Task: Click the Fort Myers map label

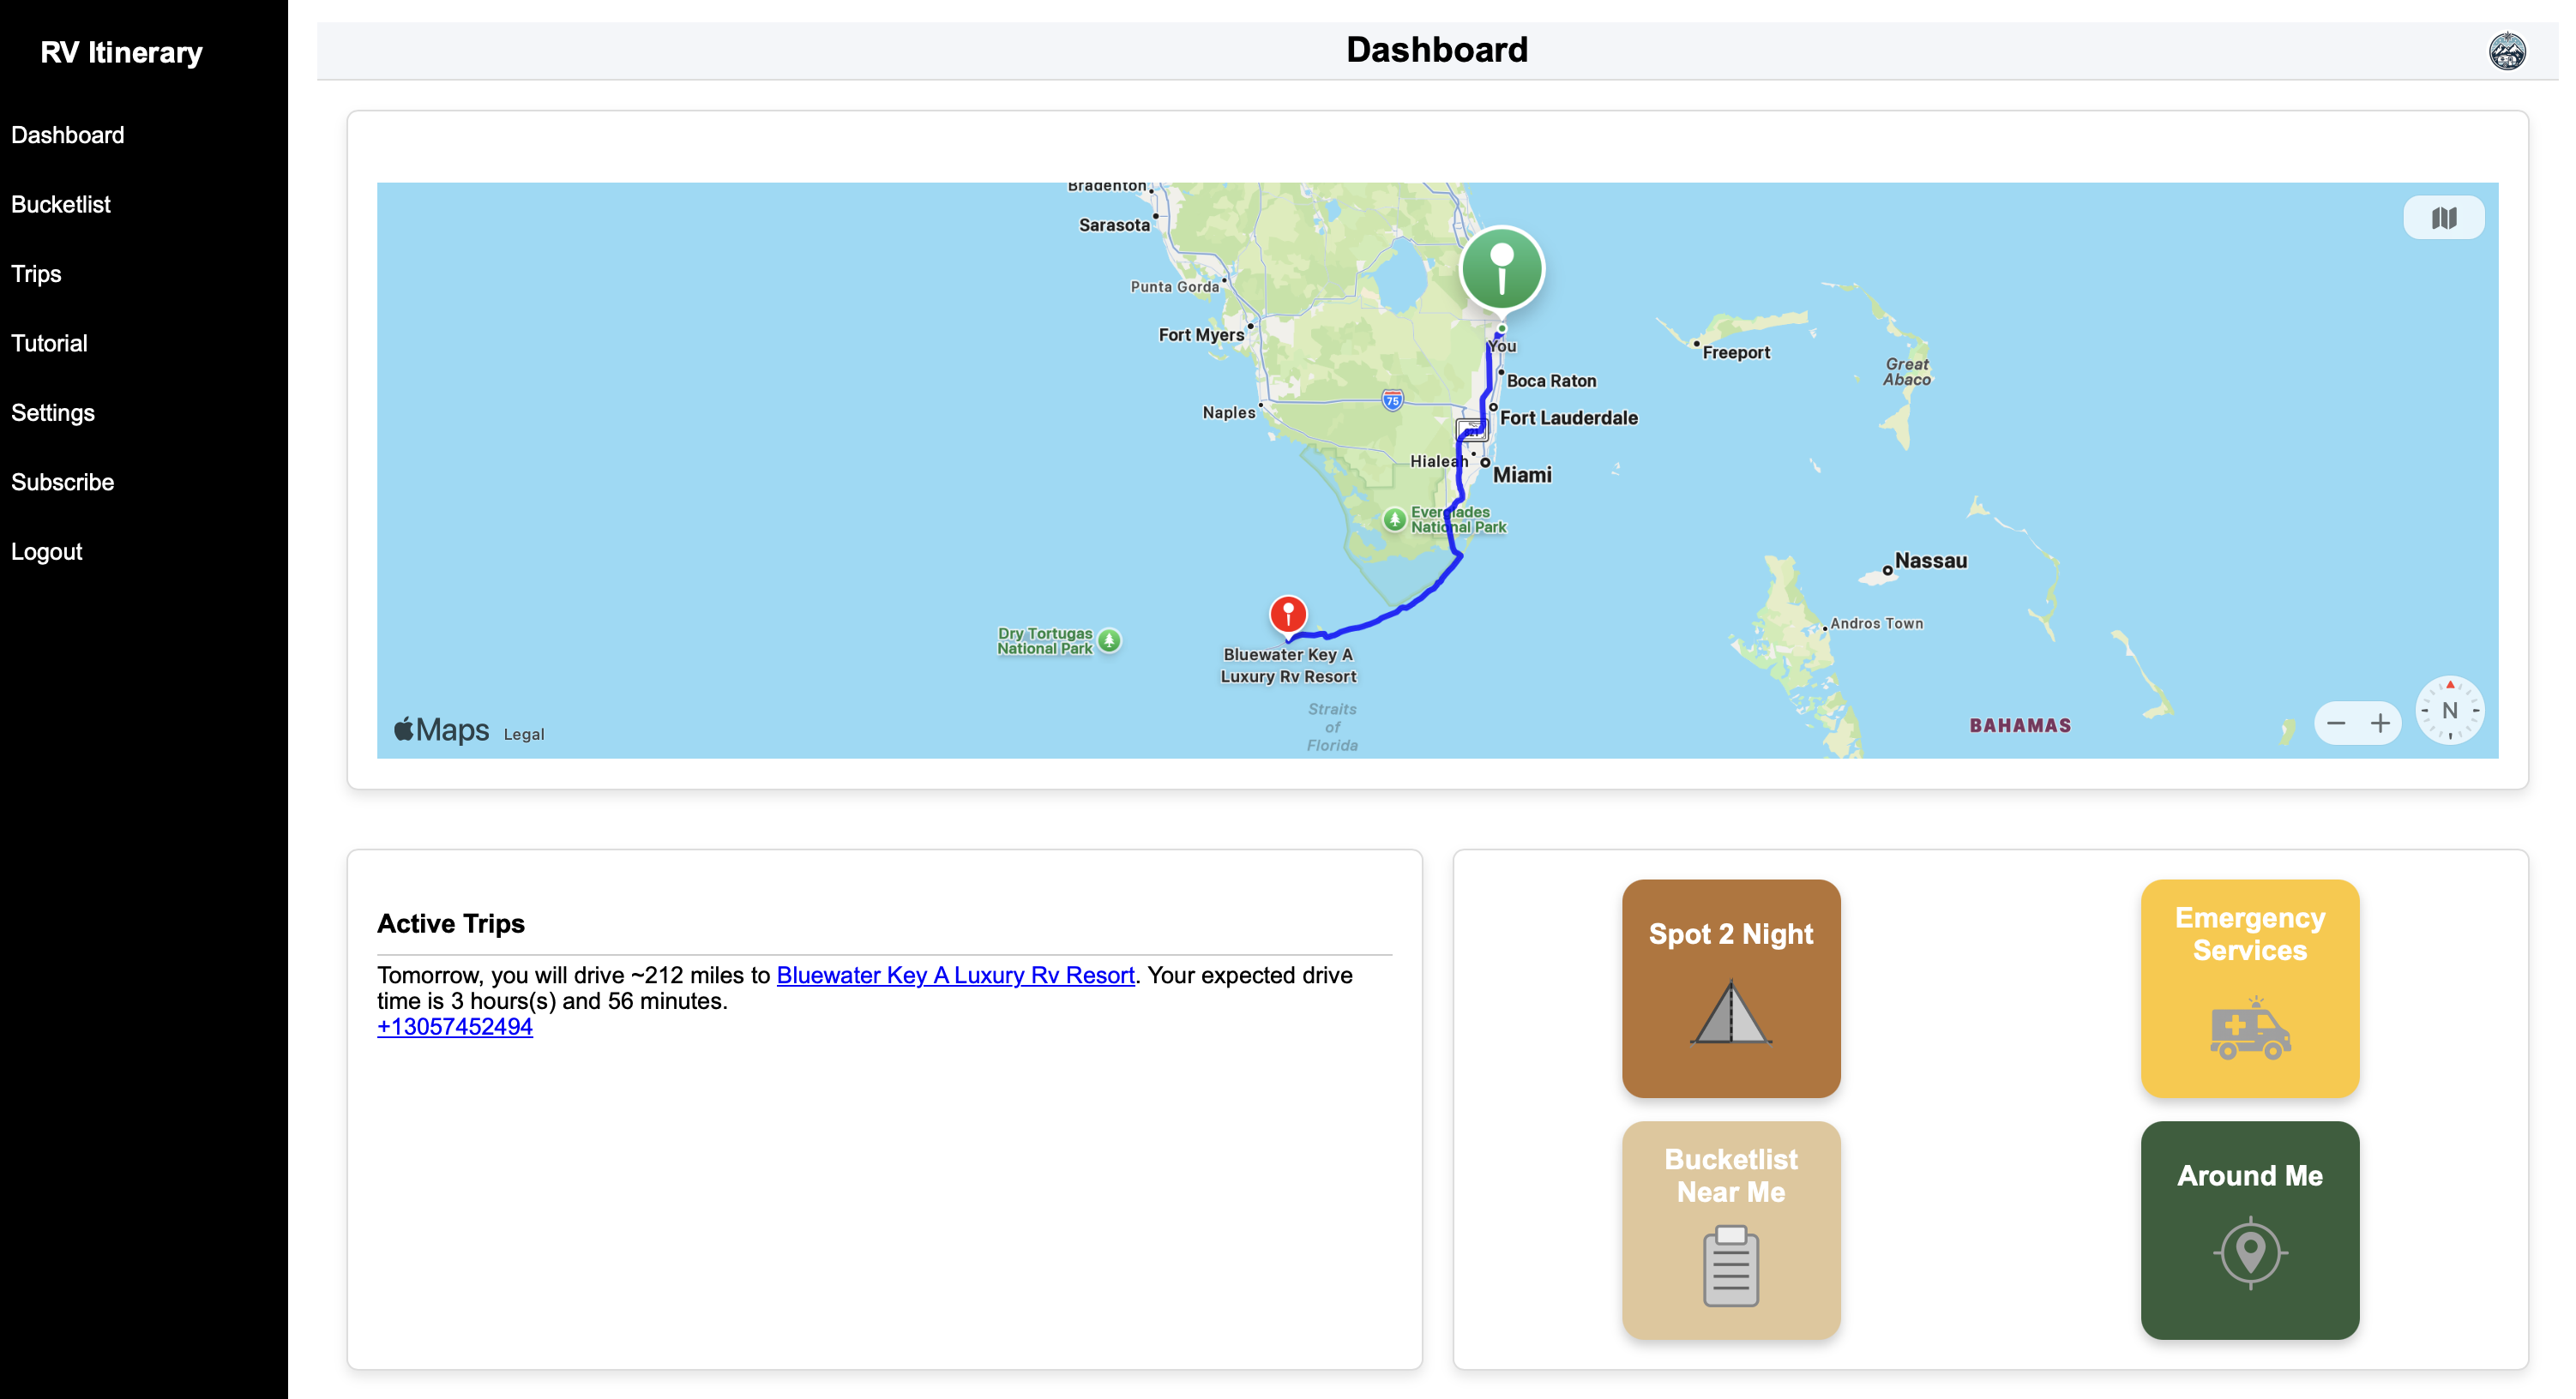Action: (x=1201, y=335)
